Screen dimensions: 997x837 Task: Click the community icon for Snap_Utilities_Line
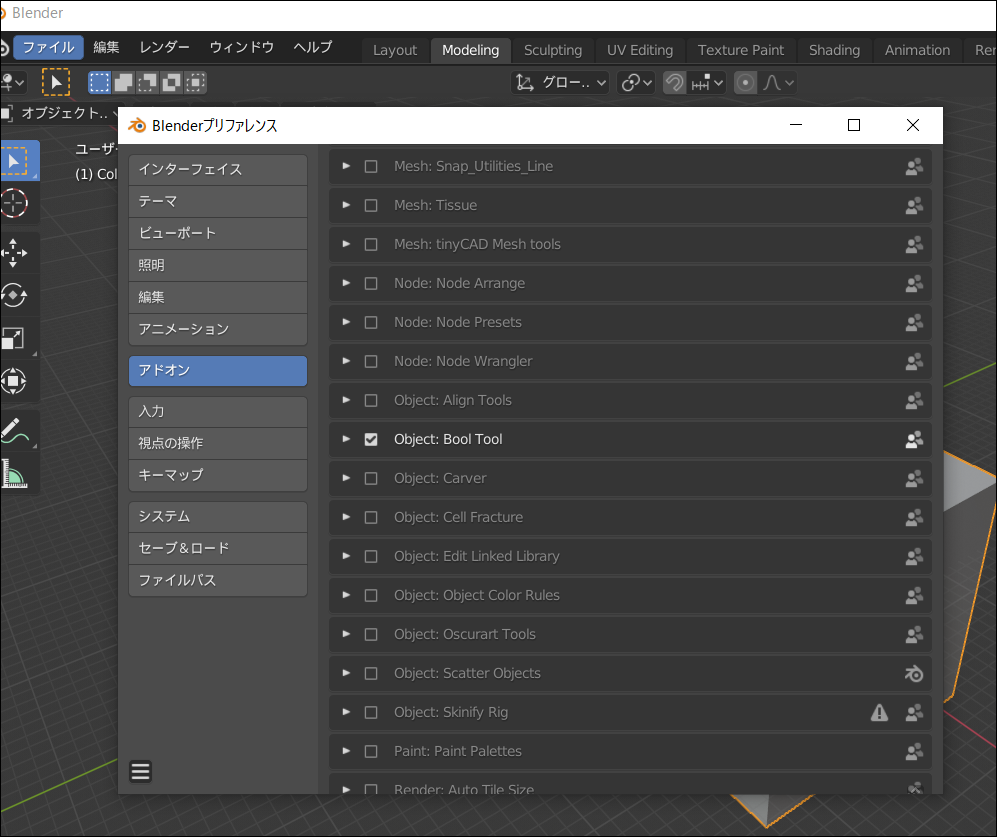click(x=914, y=167)
